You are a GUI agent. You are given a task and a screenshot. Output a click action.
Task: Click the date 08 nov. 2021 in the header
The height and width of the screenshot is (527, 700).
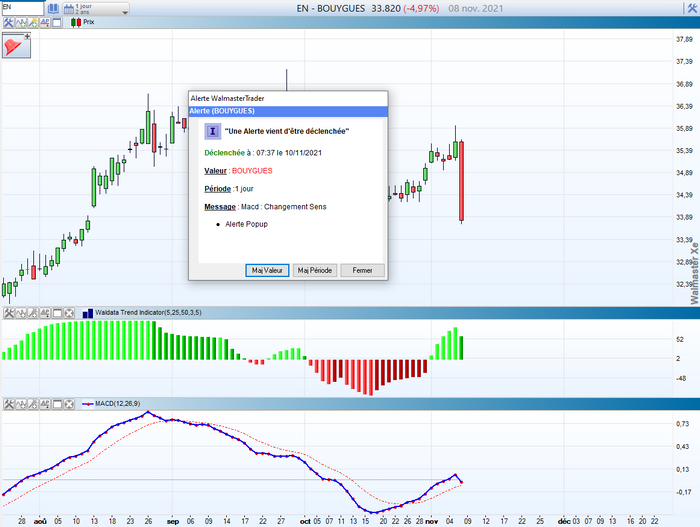[x=475, y=8]
